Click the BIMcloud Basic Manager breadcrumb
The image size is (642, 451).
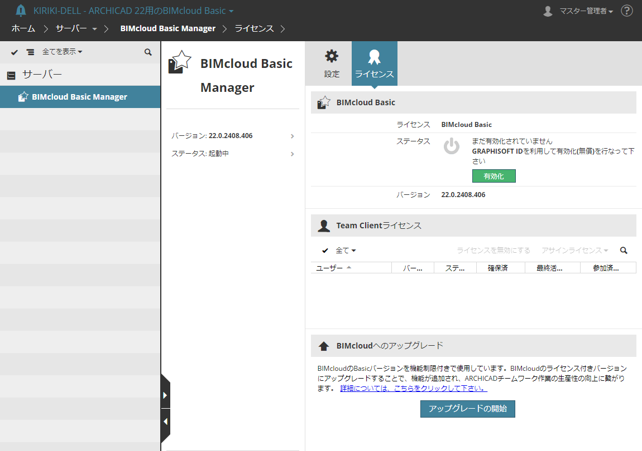point(168,29)
